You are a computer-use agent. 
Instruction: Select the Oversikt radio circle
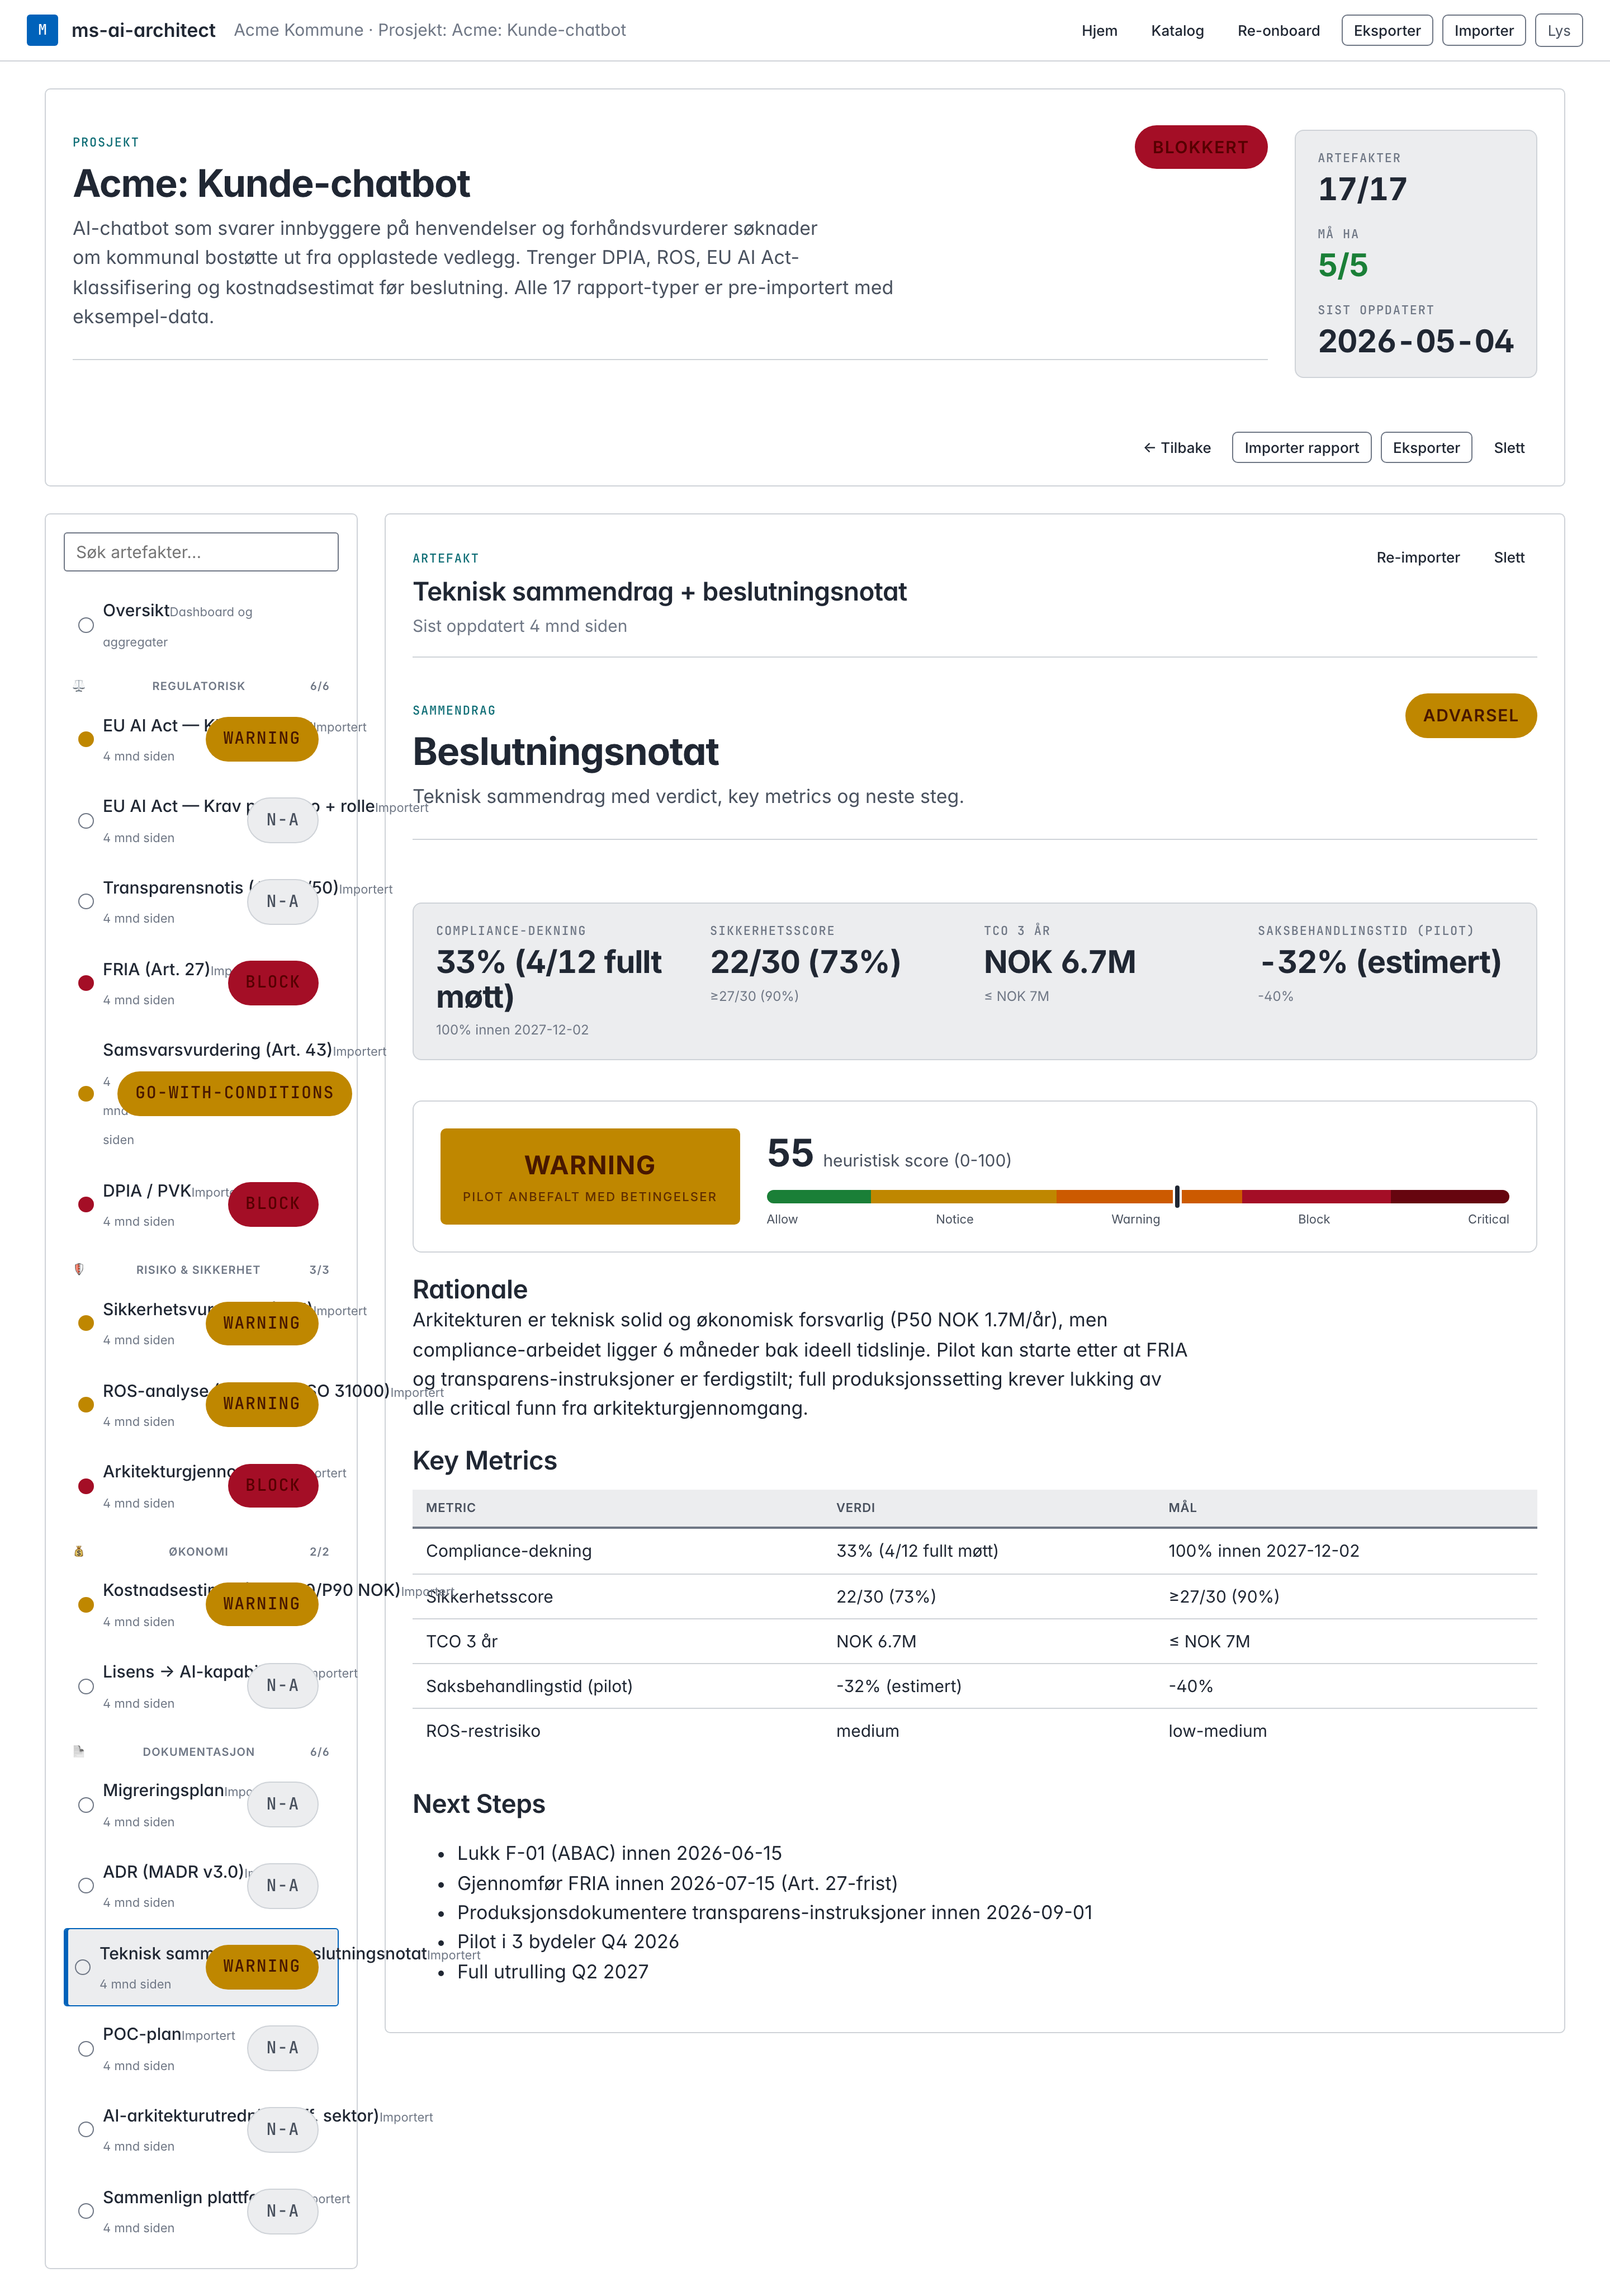tap(86, 625)
